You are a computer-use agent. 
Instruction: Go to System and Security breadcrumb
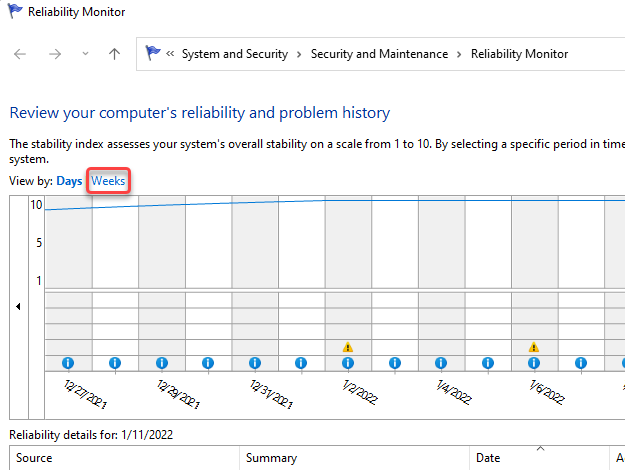point(234,54)
